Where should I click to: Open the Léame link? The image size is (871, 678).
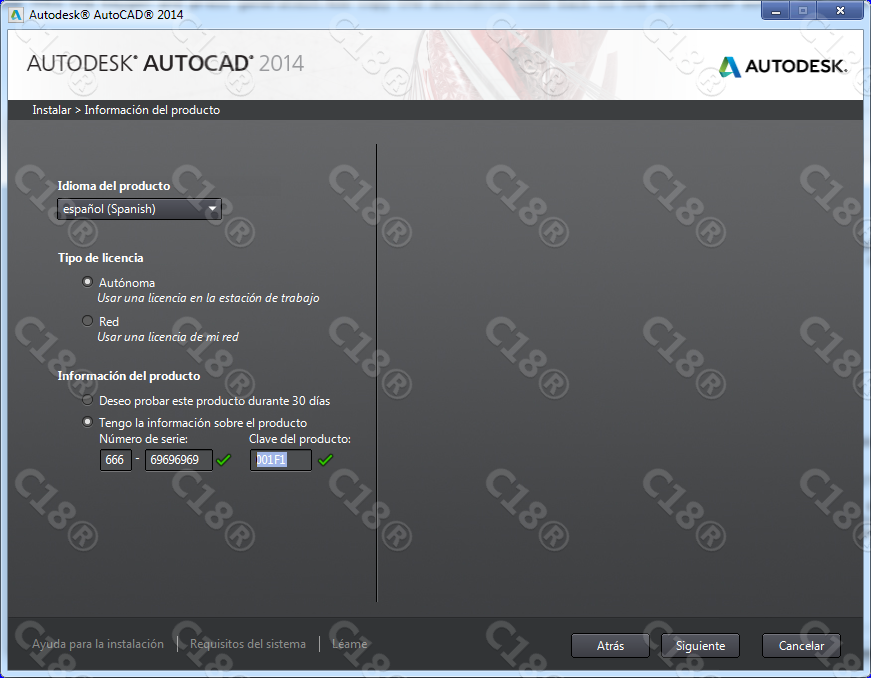tap(349, 644)
